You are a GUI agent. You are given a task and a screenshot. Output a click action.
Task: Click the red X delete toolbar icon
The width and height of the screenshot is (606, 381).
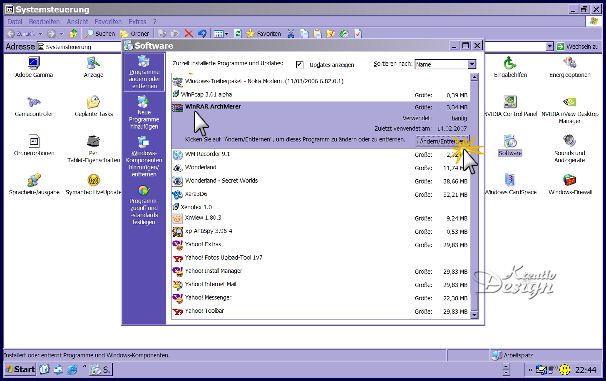click(189, 34)
